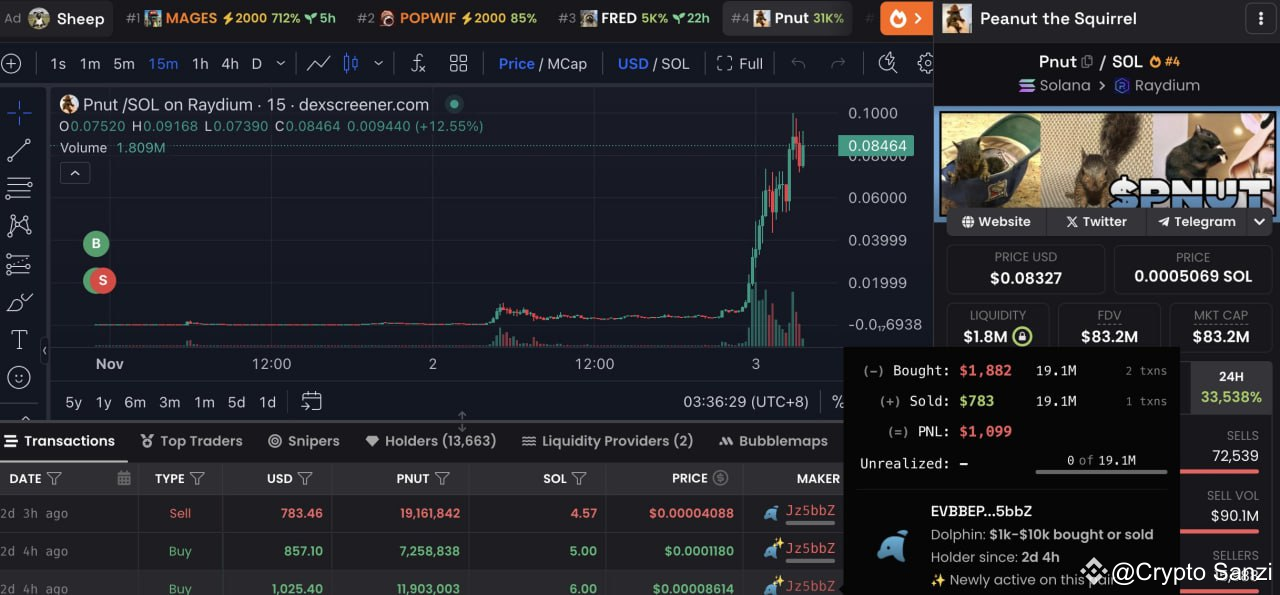This screenshot has height=595, width=1280.
Task: Set chart interval to 1h
Action: (200, 64)
